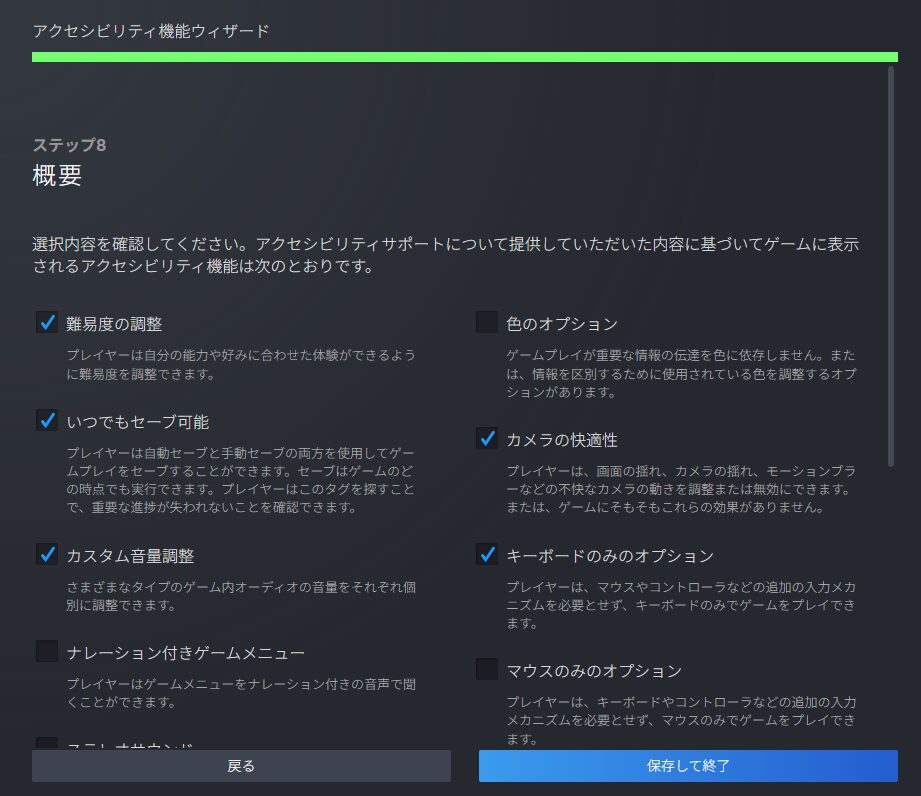
Task: Click the 概要 heading
Action: click(x=57, y=176)
